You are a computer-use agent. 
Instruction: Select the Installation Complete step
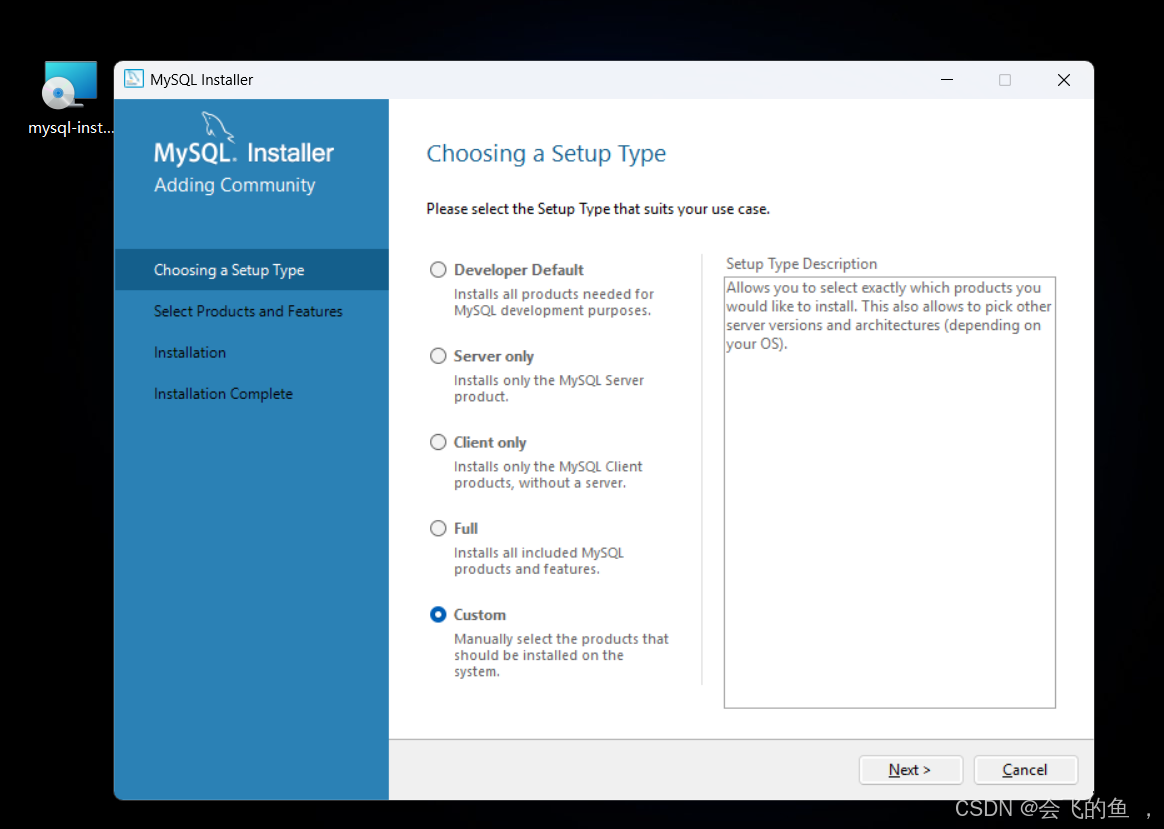pyautogui.click(x=223, y=393)
